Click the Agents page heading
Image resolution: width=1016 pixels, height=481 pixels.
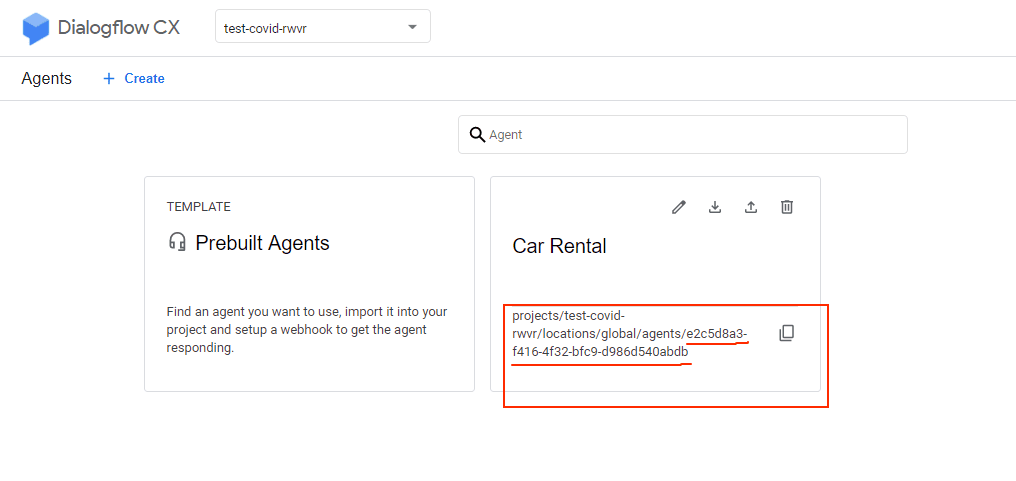click(47, 78)
